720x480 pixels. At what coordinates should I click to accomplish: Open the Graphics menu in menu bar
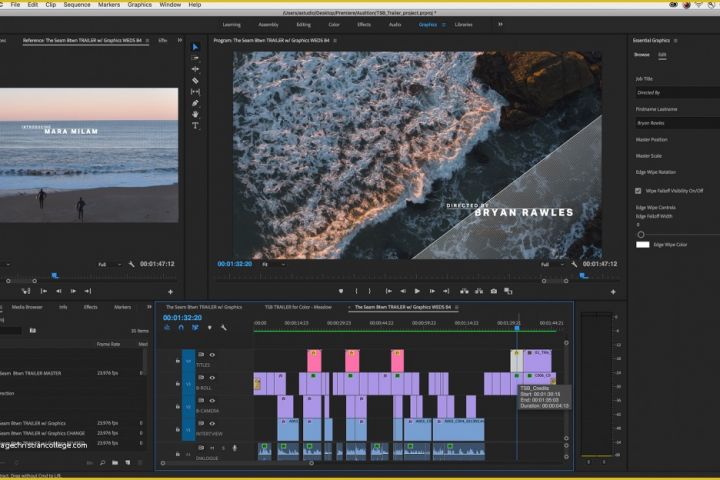click(140, 5)
